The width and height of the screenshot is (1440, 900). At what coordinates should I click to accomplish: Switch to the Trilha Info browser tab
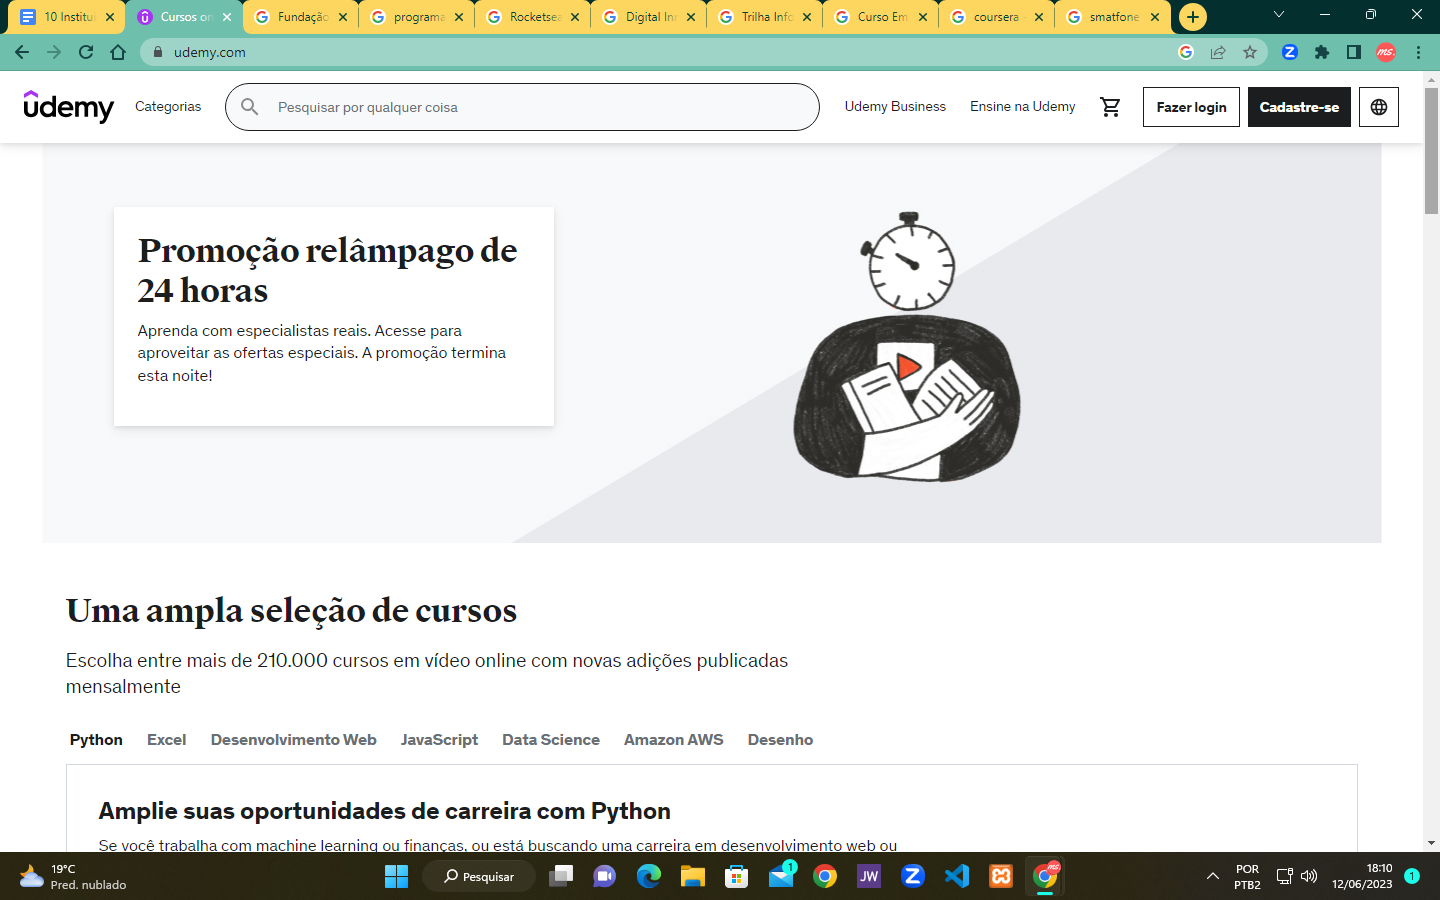click(x=764, y=17)
